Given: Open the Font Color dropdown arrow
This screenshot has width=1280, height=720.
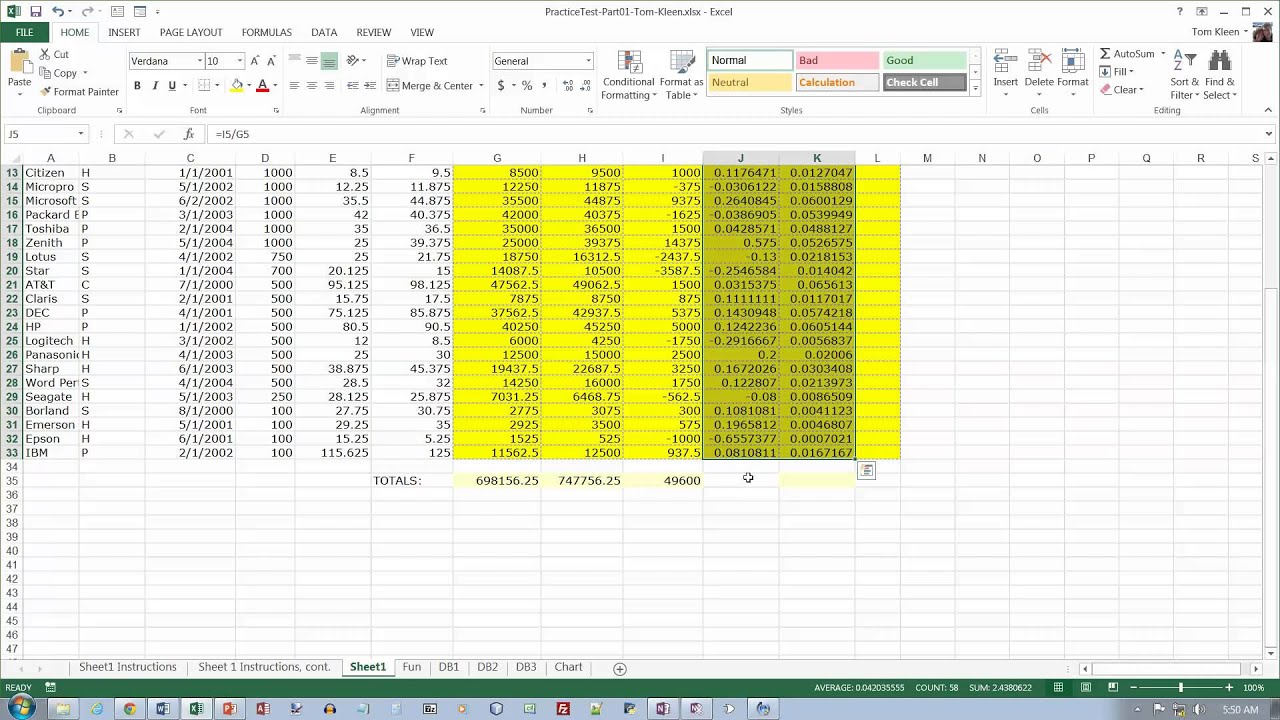Looking at the screenshot, I should click(275, 86).
